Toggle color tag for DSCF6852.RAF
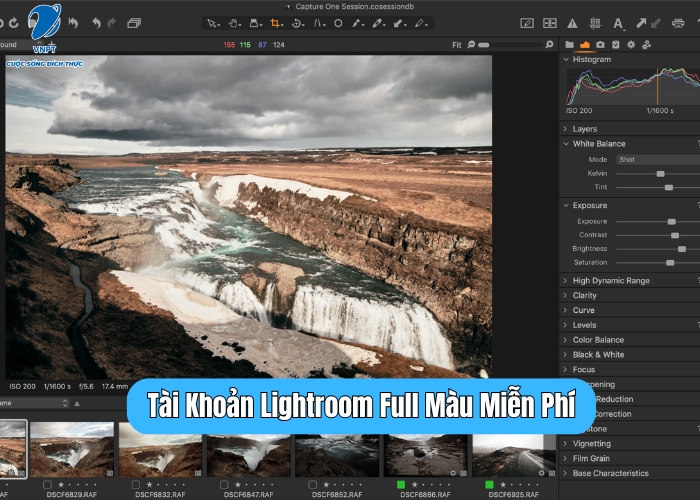This screenshot has width=700, height=500. pyautogui.click(x=312, y=484)
